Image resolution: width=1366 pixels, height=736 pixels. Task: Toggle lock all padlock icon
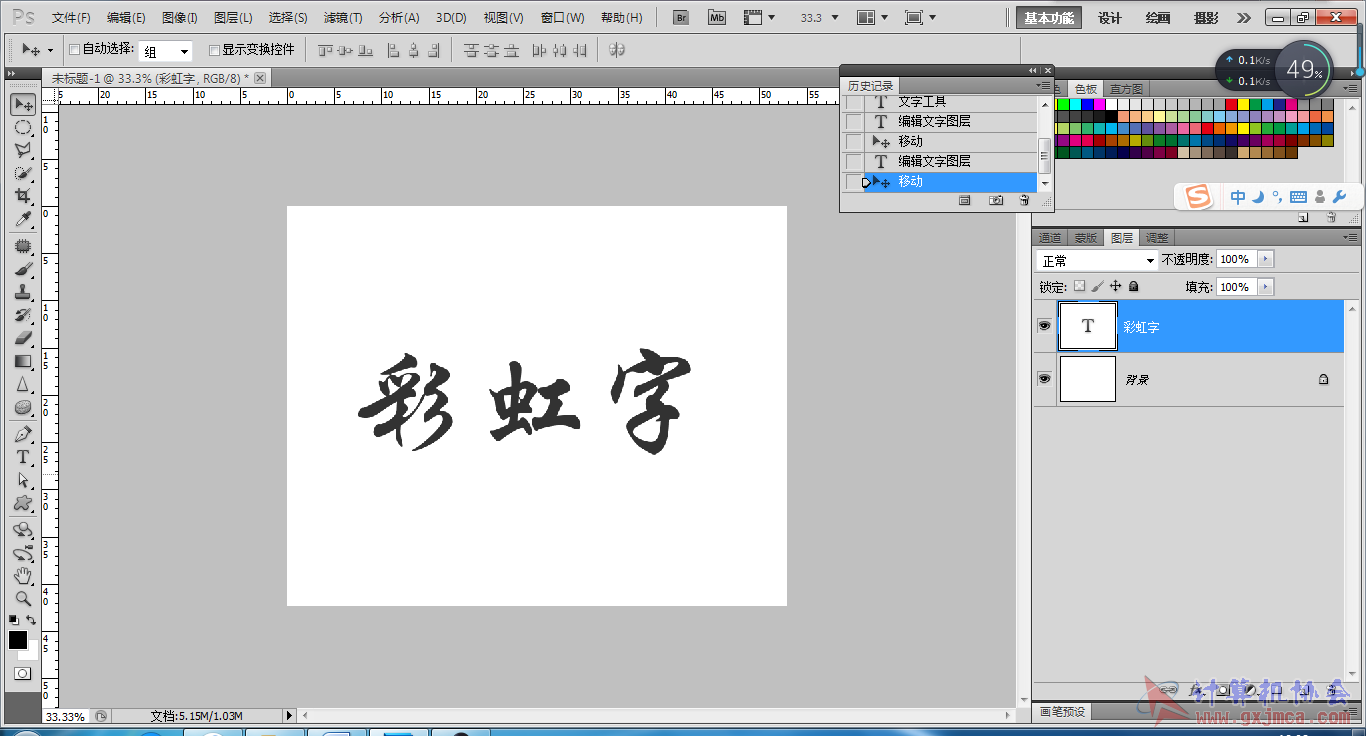click(x=1133, y=286)
